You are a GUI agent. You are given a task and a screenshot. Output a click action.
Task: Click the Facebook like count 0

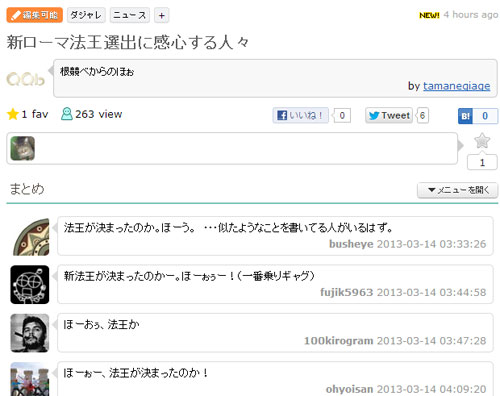pyautogui.click(x=342, y=115)
